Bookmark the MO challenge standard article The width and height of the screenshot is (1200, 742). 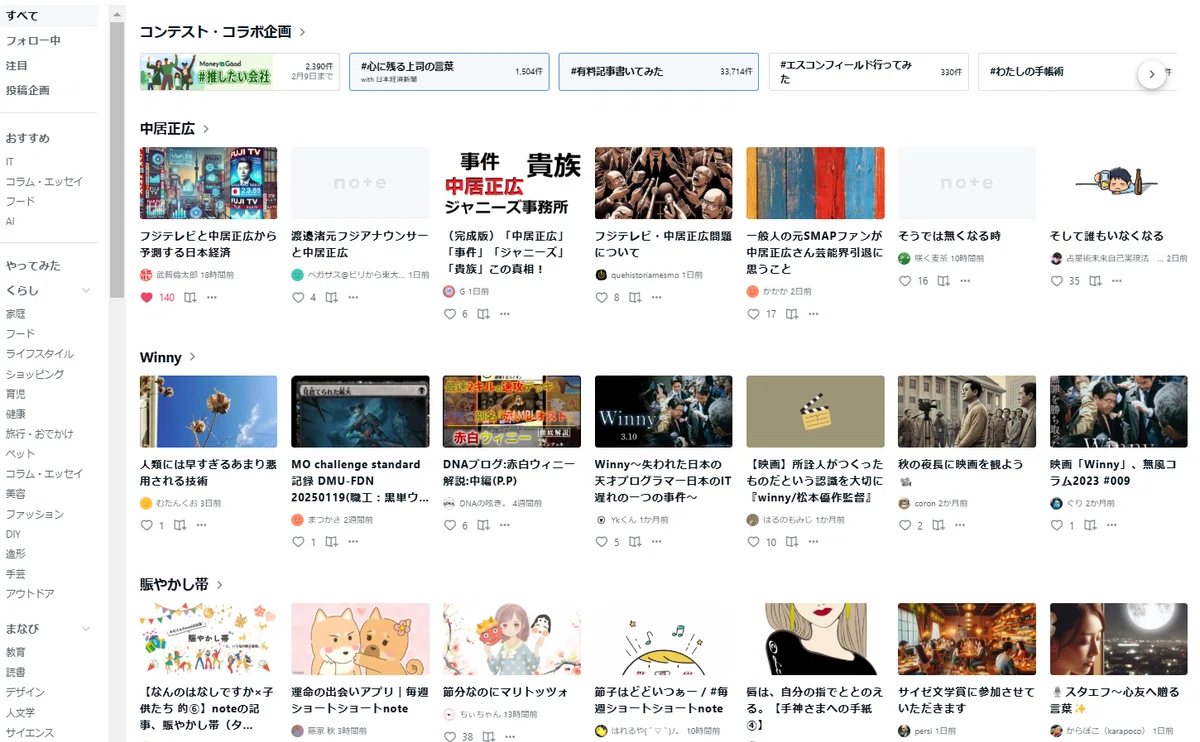pyautogui.click(x=331, y=541)
